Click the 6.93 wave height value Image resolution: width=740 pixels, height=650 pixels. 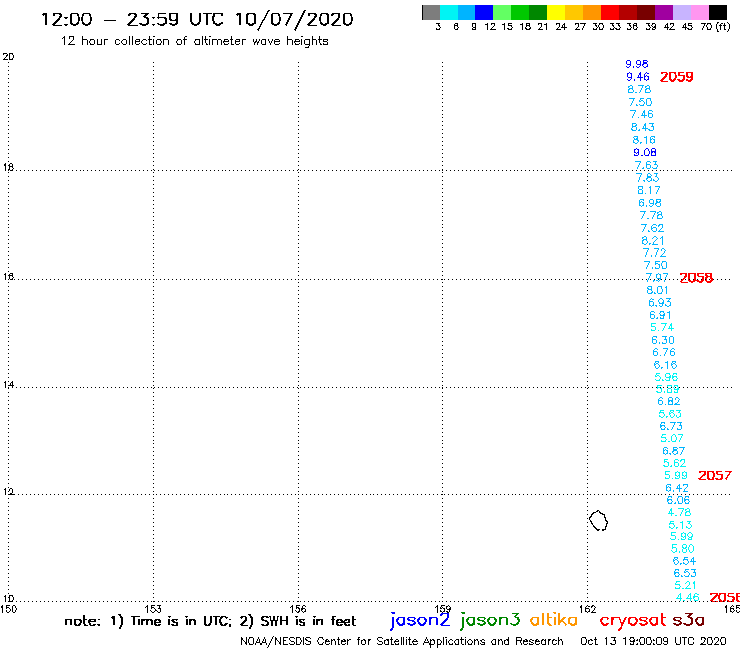(x=659, y=303)
